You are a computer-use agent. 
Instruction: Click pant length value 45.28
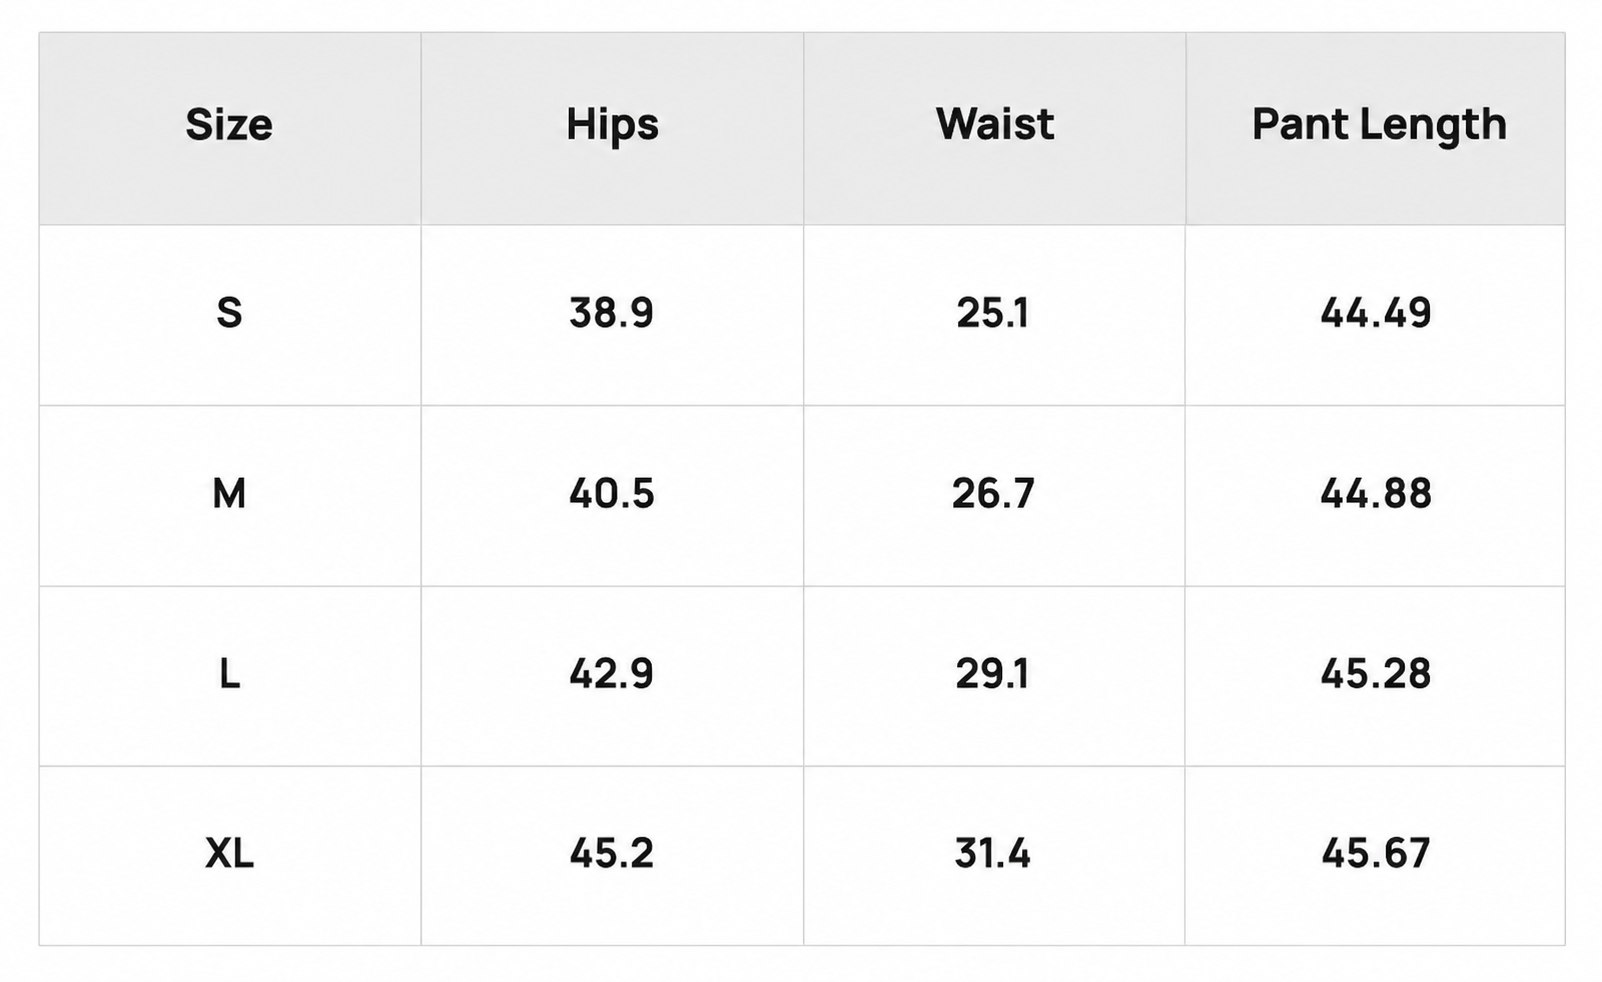(1376, 674)
